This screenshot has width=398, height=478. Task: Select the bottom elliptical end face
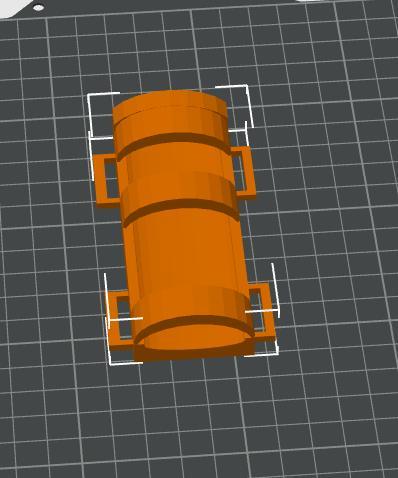[197, 337]
